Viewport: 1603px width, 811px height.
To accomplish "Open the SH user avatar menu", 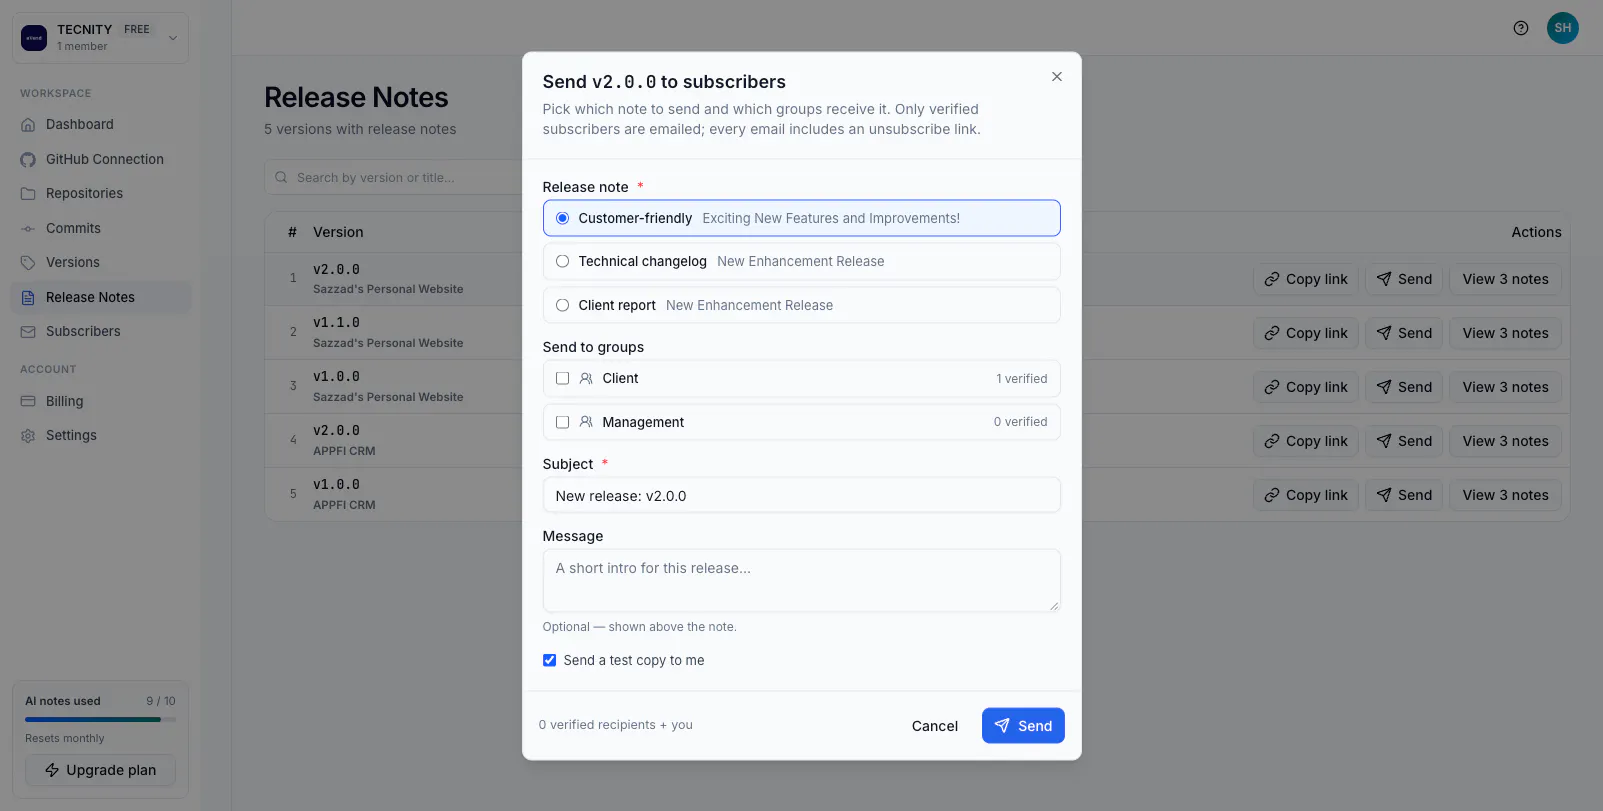I will [x=1562, y=28].
